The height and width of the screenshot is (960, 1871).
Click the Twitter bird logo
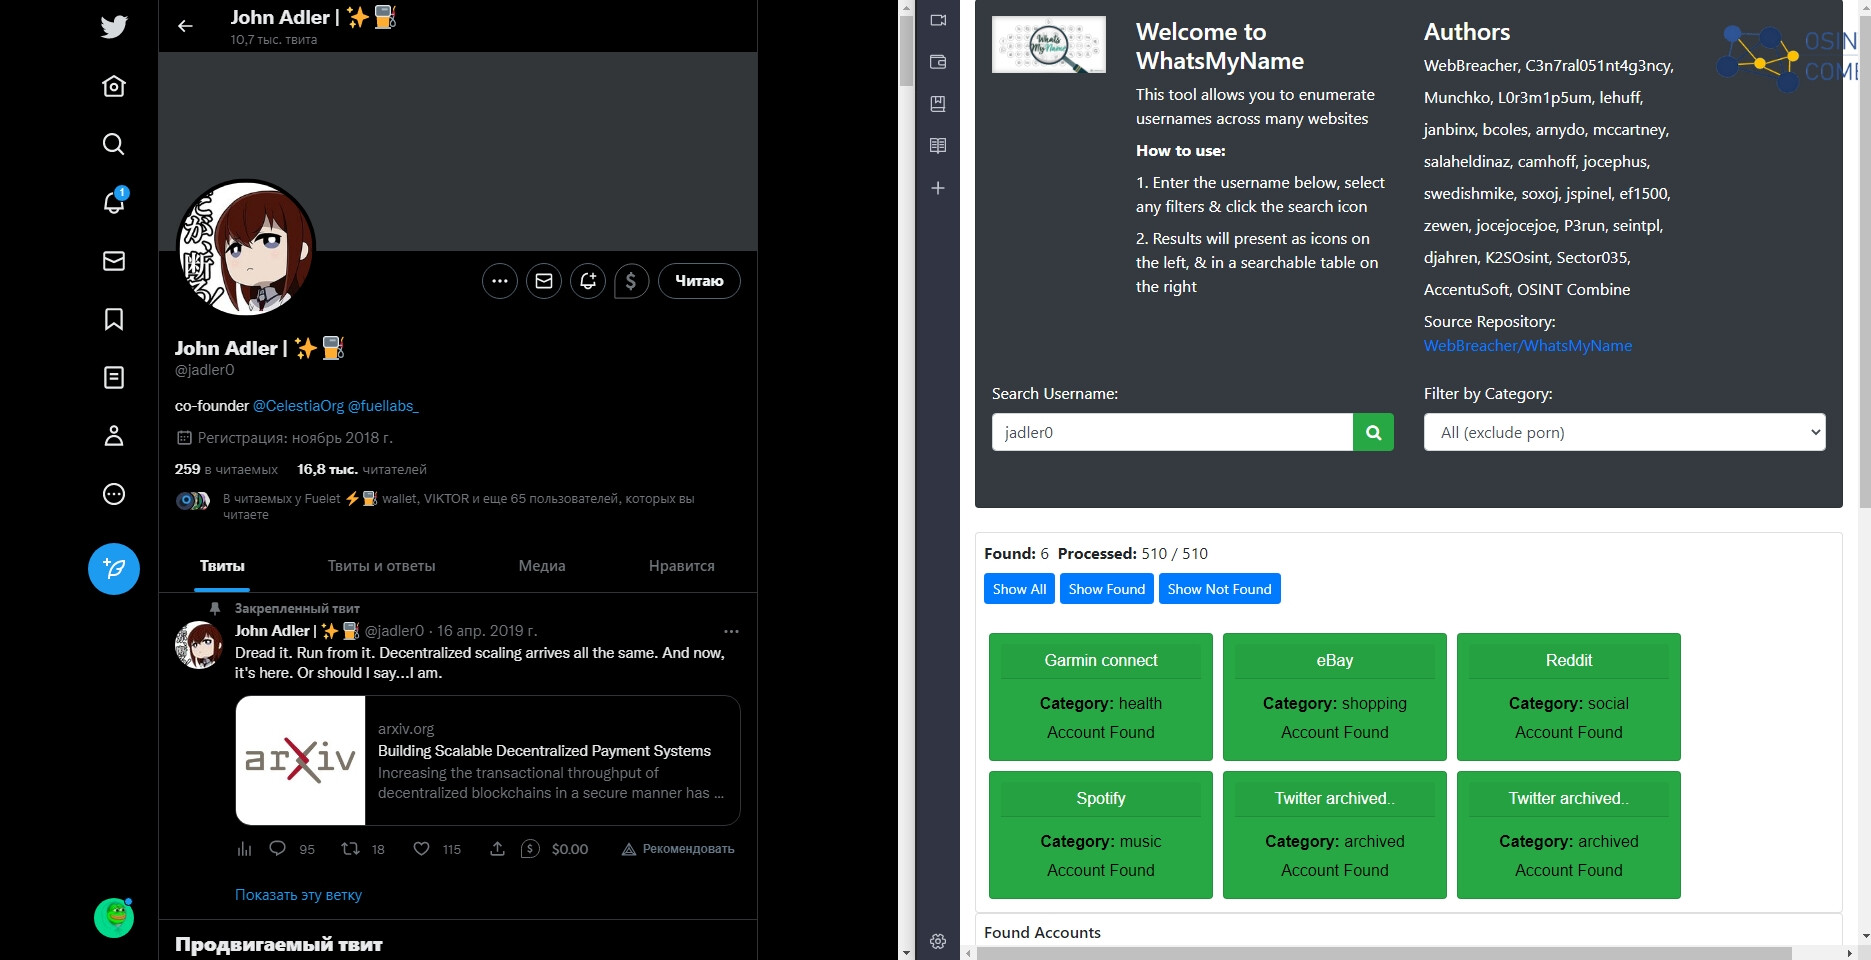[x=114, y=27]
